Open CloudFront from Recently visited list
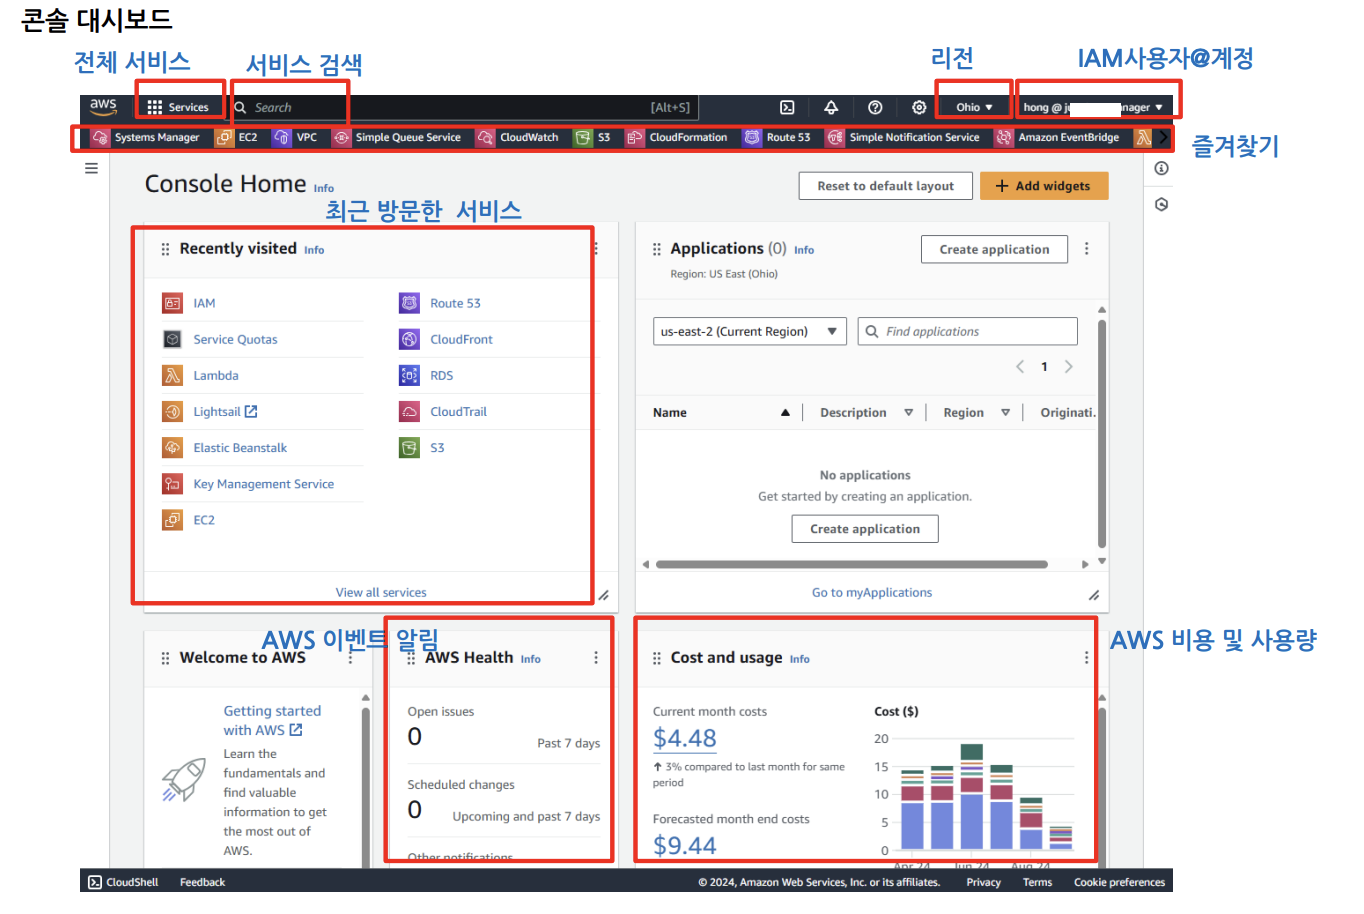Image resolution: width=1364 pixels, height=914 pixels. point(461,340)
